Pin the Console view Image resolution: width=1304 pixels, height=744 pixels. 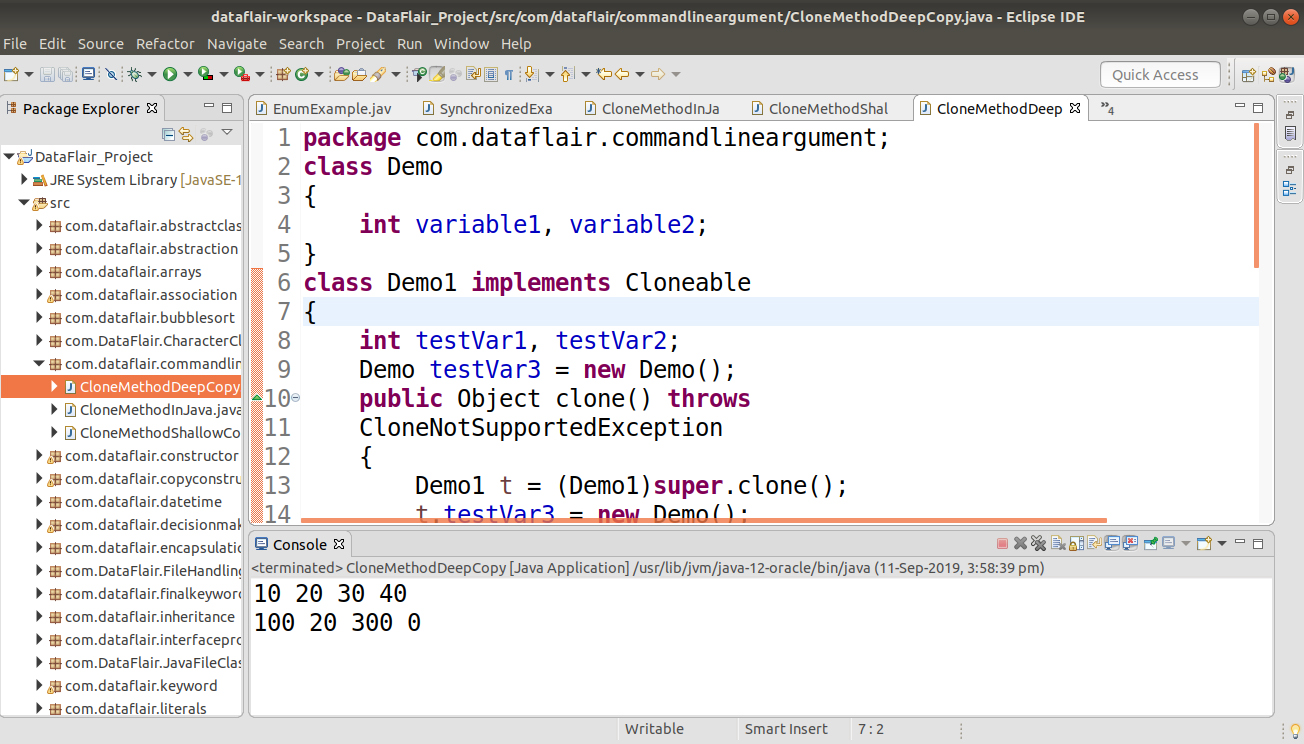(x=1149, y=543)
